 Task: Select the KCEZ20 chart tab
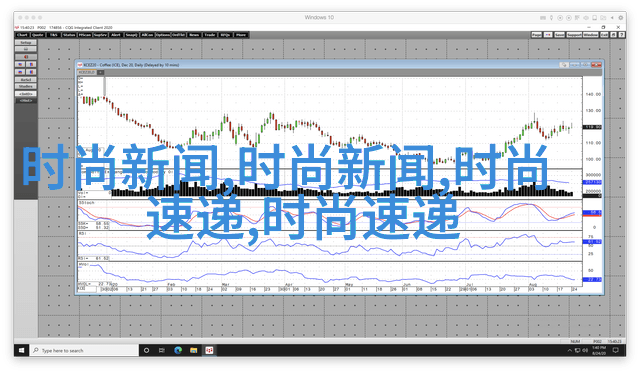click(x=87, y=72)
